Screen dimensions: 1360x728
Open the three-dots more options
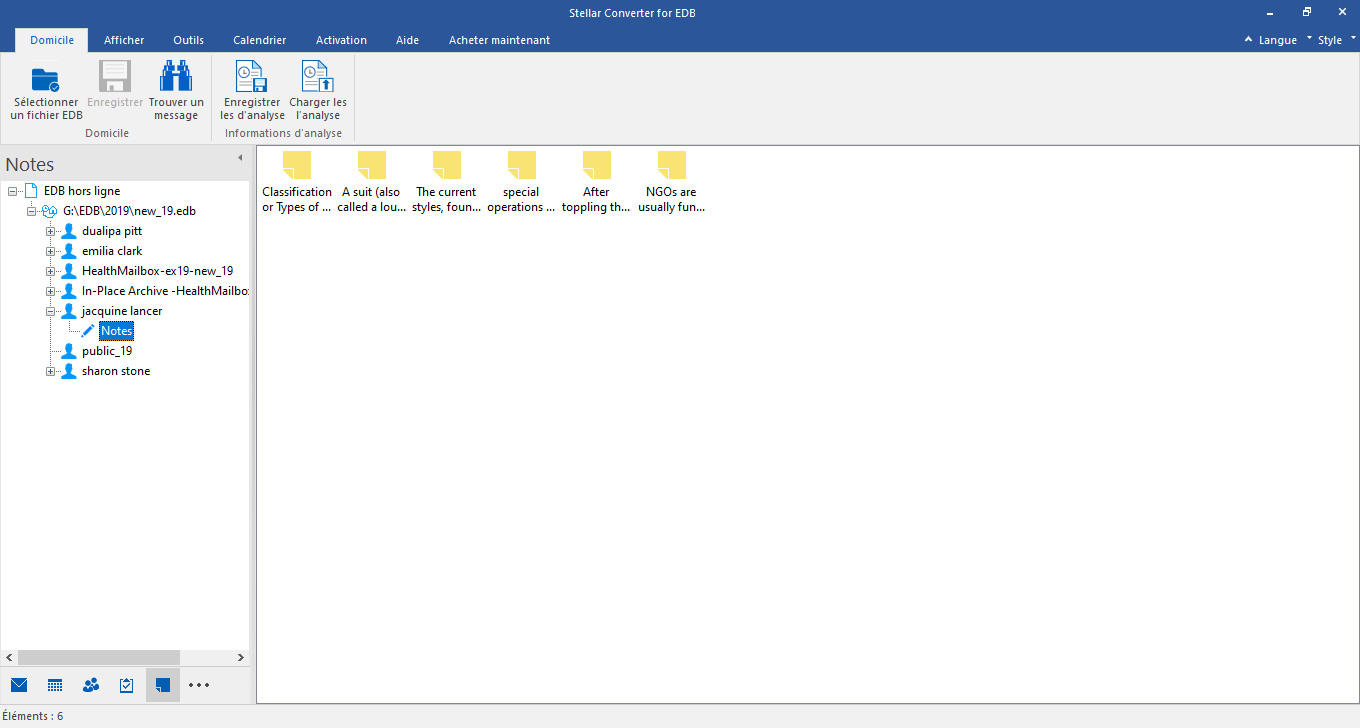(x=199, y=685)
